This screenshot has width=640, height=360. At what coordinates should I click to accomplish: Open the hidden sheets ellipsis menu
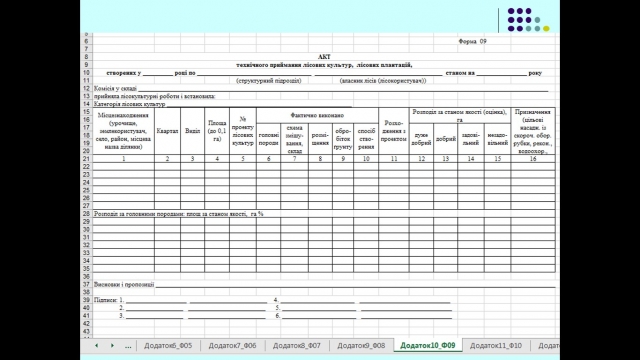click(x=128, y=346)
